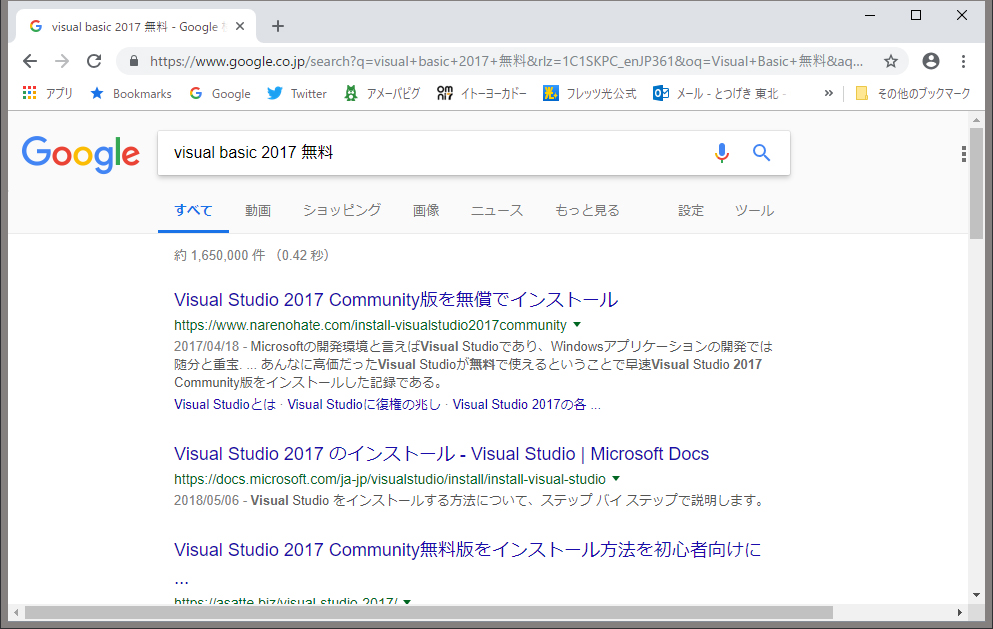
Task: Open the ツール tools menu
Action: click(754, 210)
